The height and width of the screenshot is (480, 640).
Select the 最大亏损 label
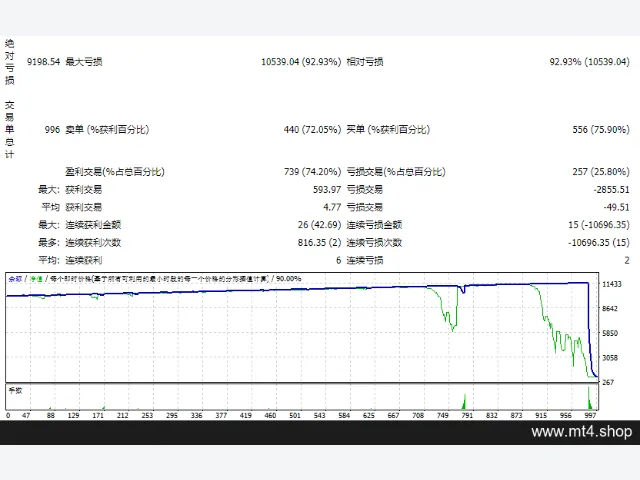click(84, 62)
